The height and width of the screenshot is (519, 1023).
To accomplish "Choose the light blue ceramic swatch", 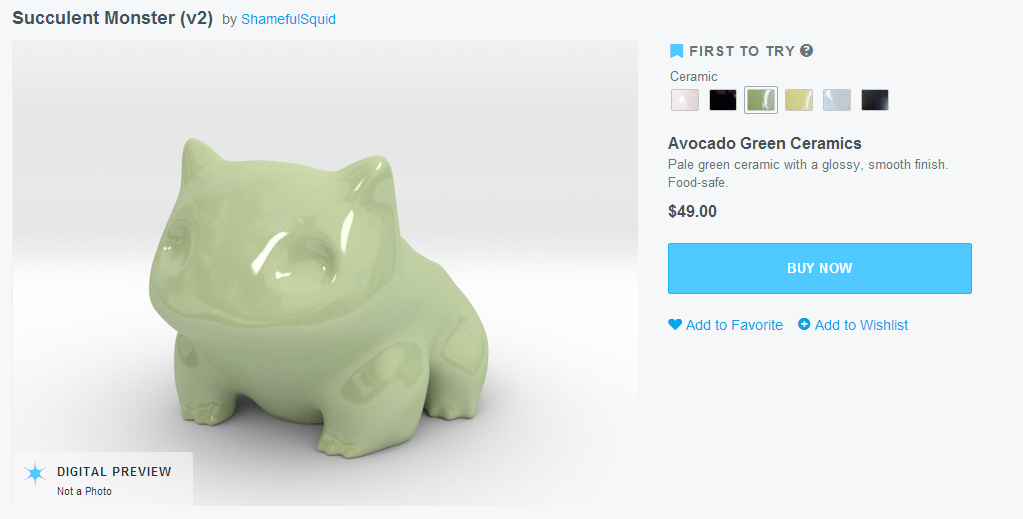I will coord(837,100).
